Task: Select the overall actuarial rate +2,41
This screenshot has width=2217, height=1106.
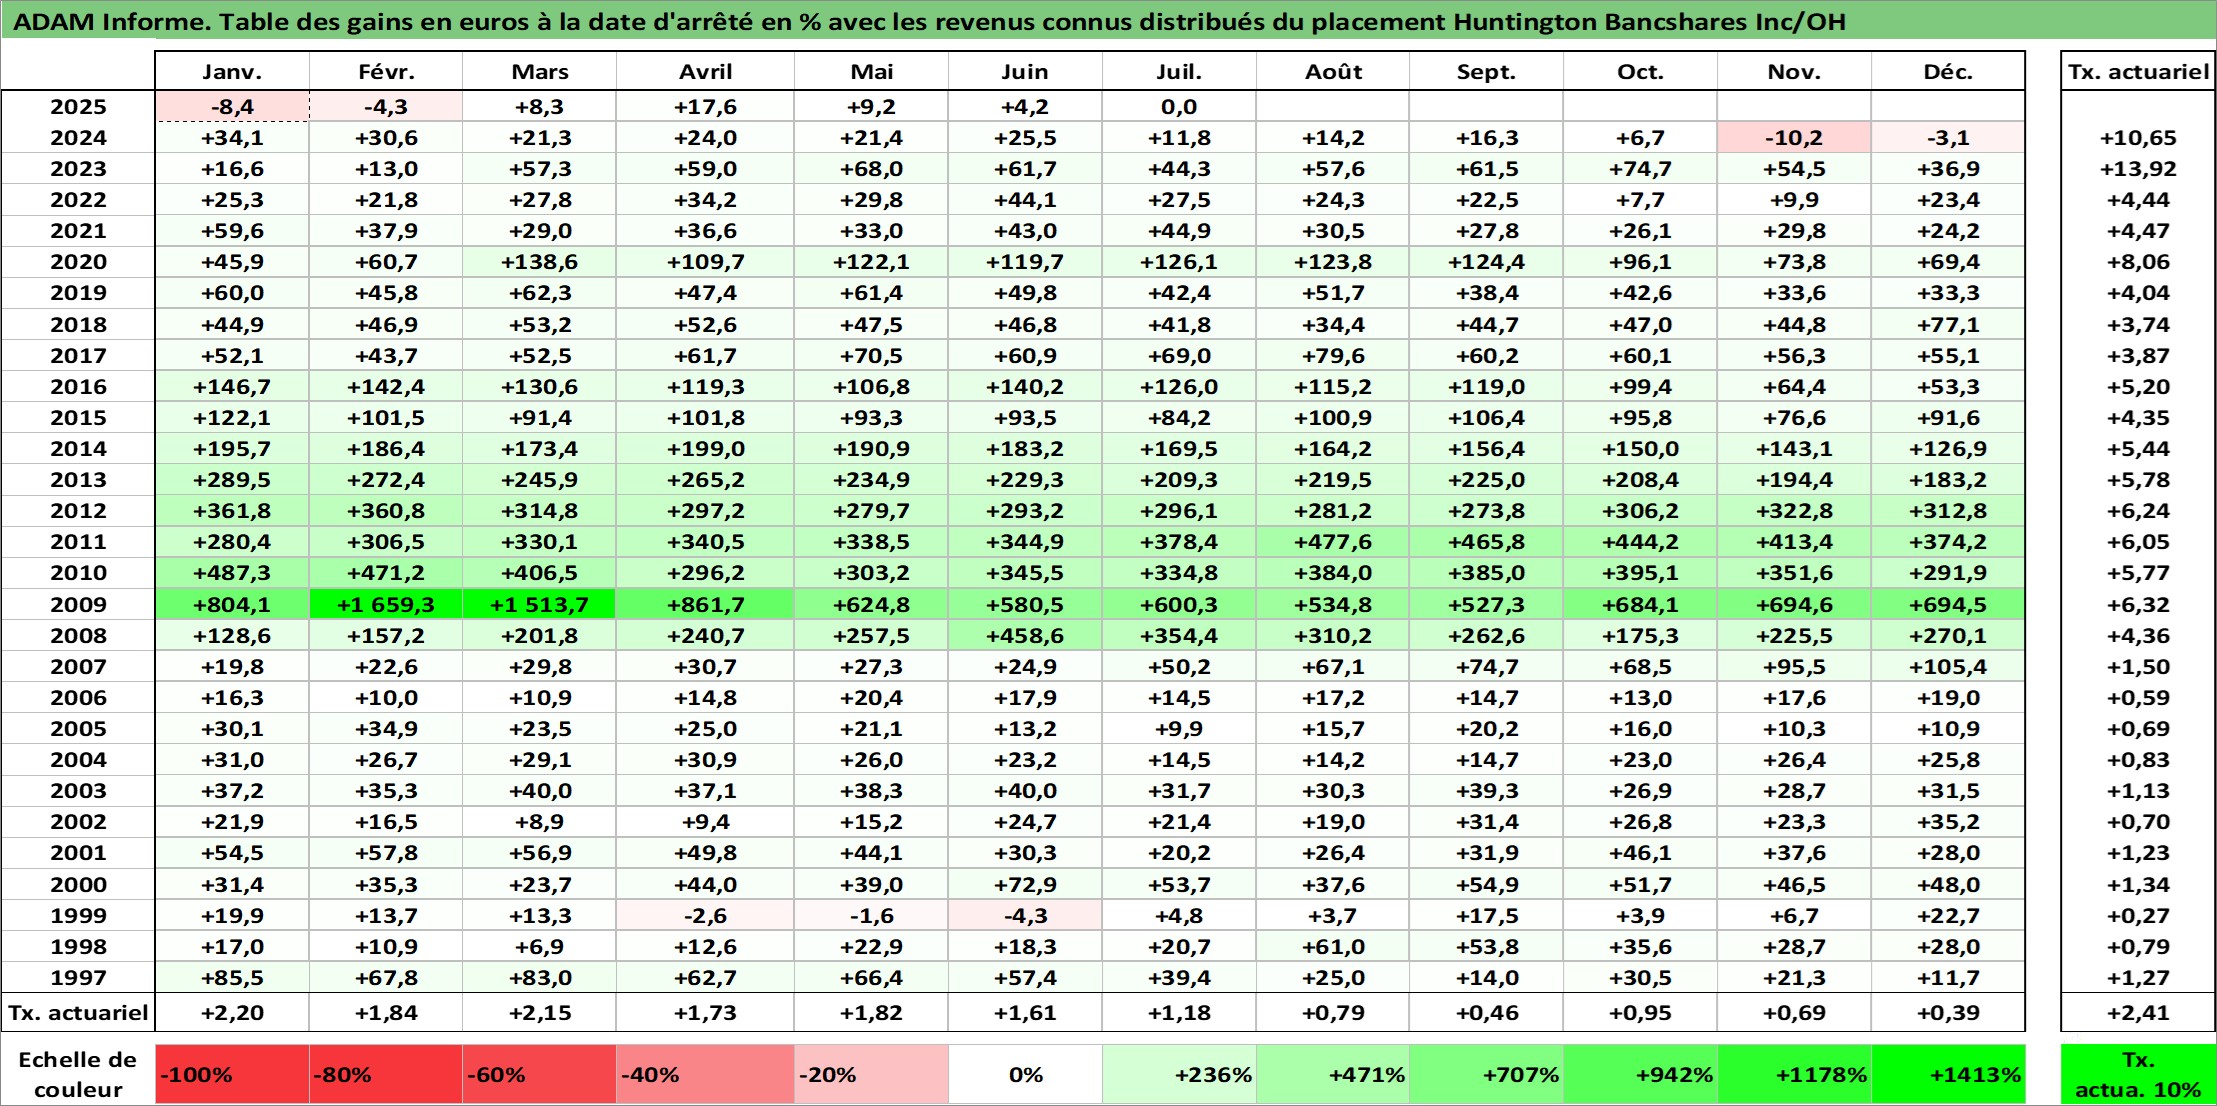Action: (2138, 1013)
